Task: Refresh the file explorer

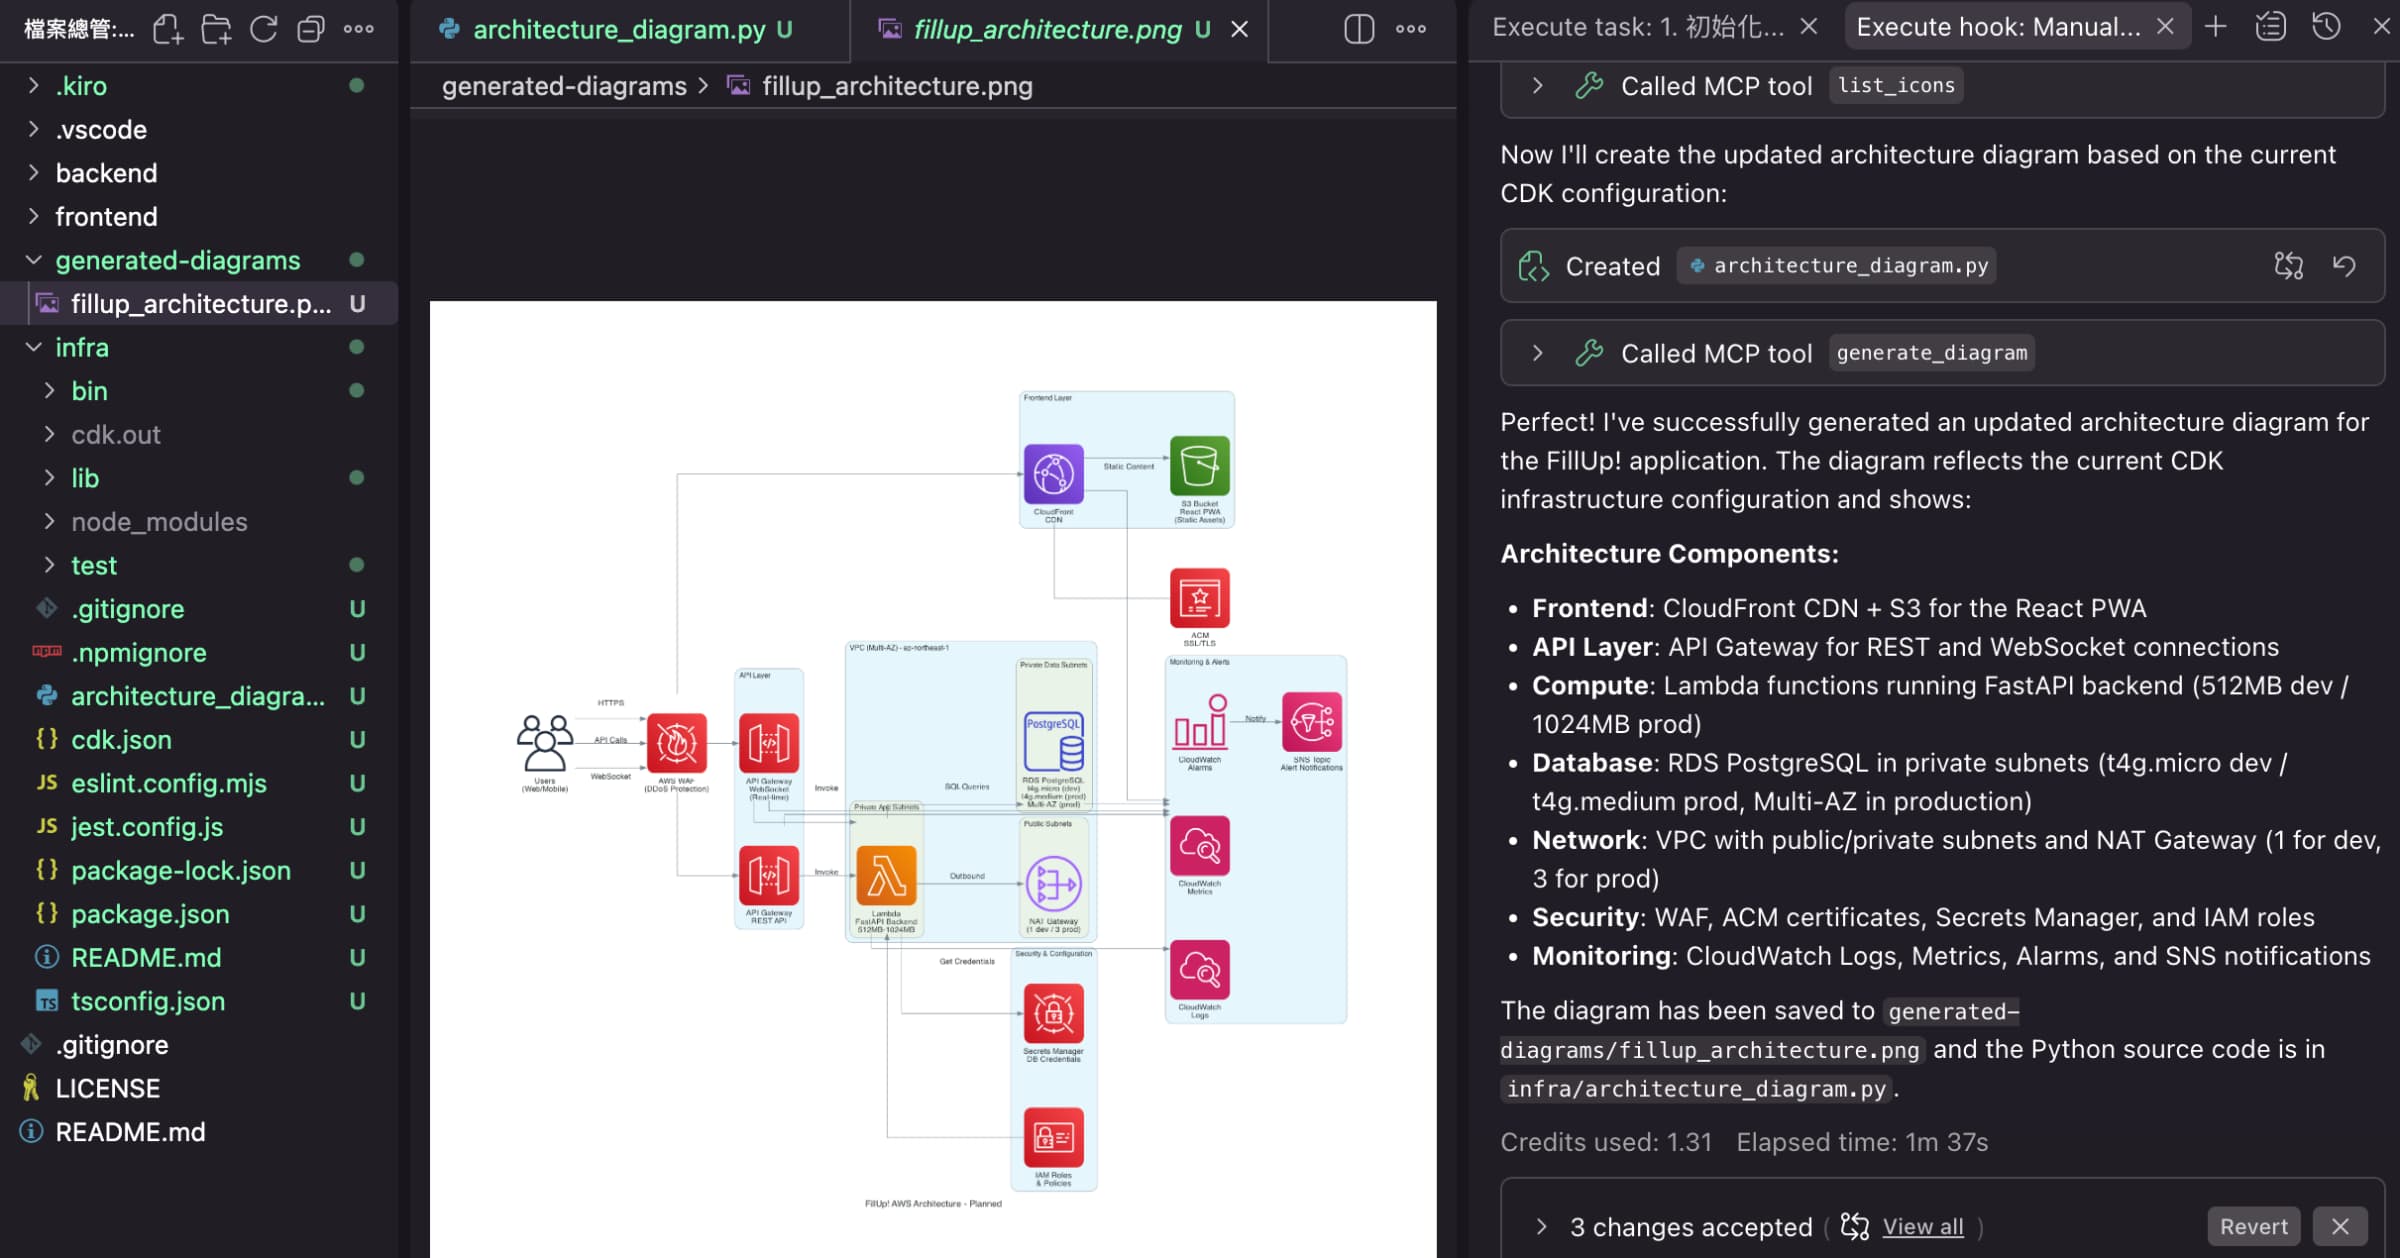Action: (x=263, y=29)
